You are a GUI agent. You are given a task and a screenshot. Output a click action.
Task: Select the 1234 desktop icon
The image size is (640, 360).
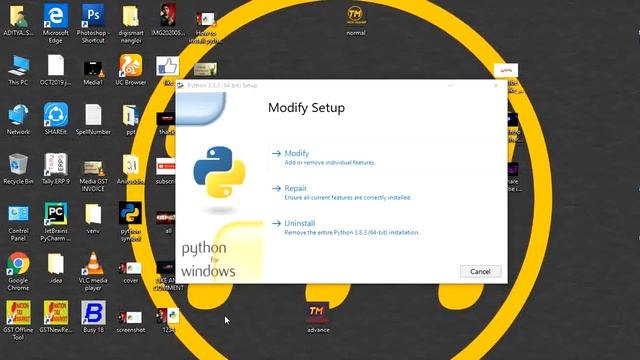click(x=168, y=321)
